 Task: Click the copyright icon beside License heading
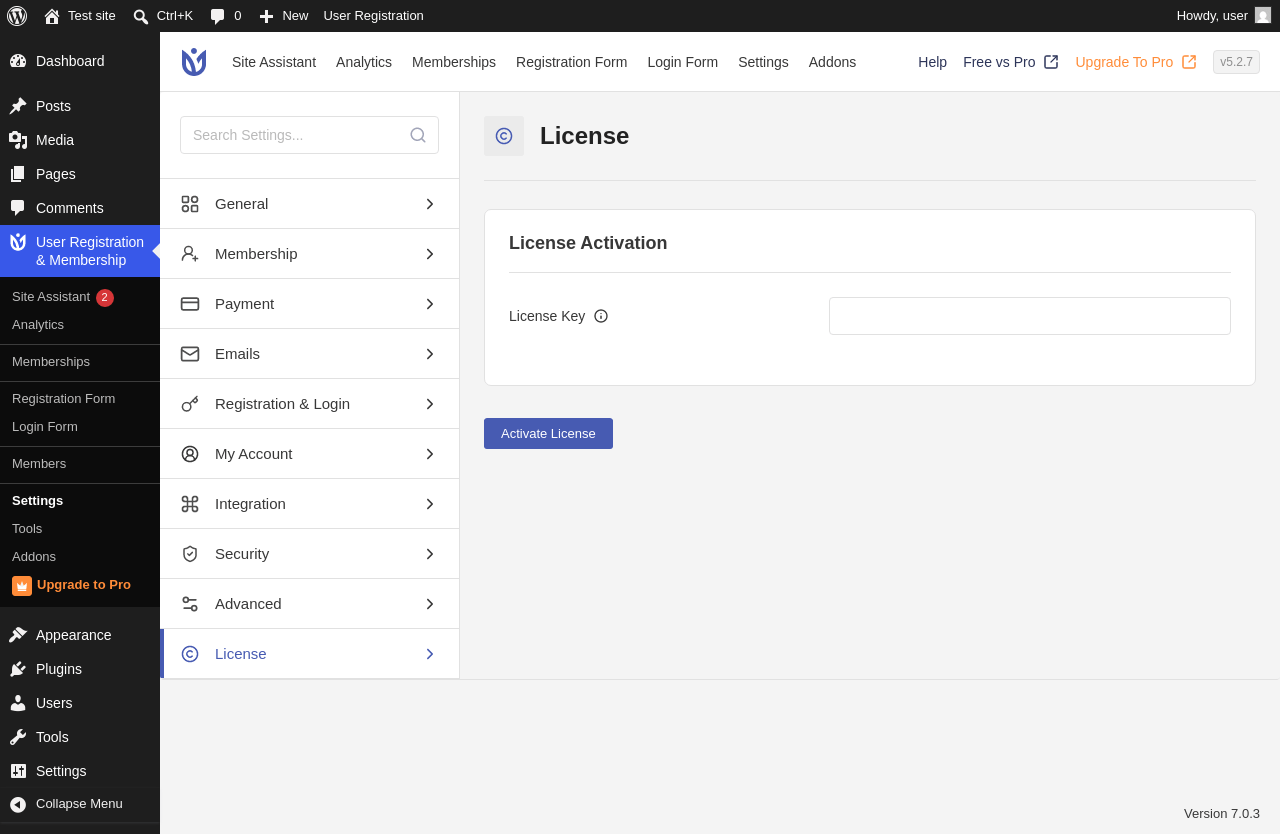point(504,136)
